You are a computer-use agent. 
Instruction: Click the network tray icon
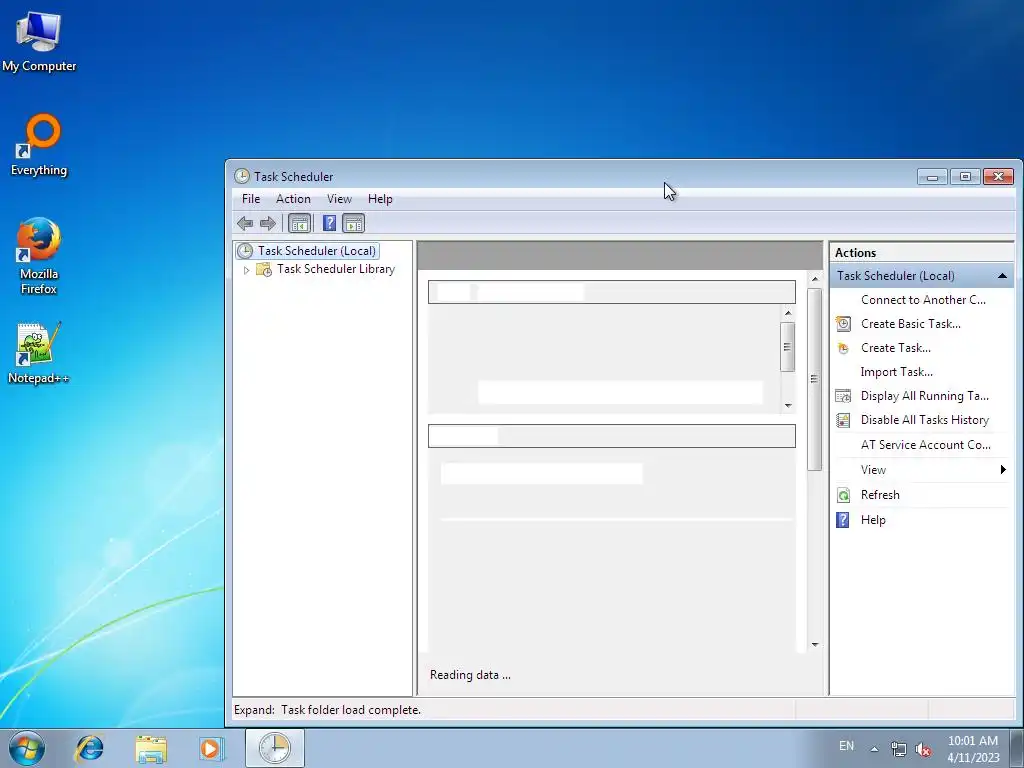coord(899,749)
